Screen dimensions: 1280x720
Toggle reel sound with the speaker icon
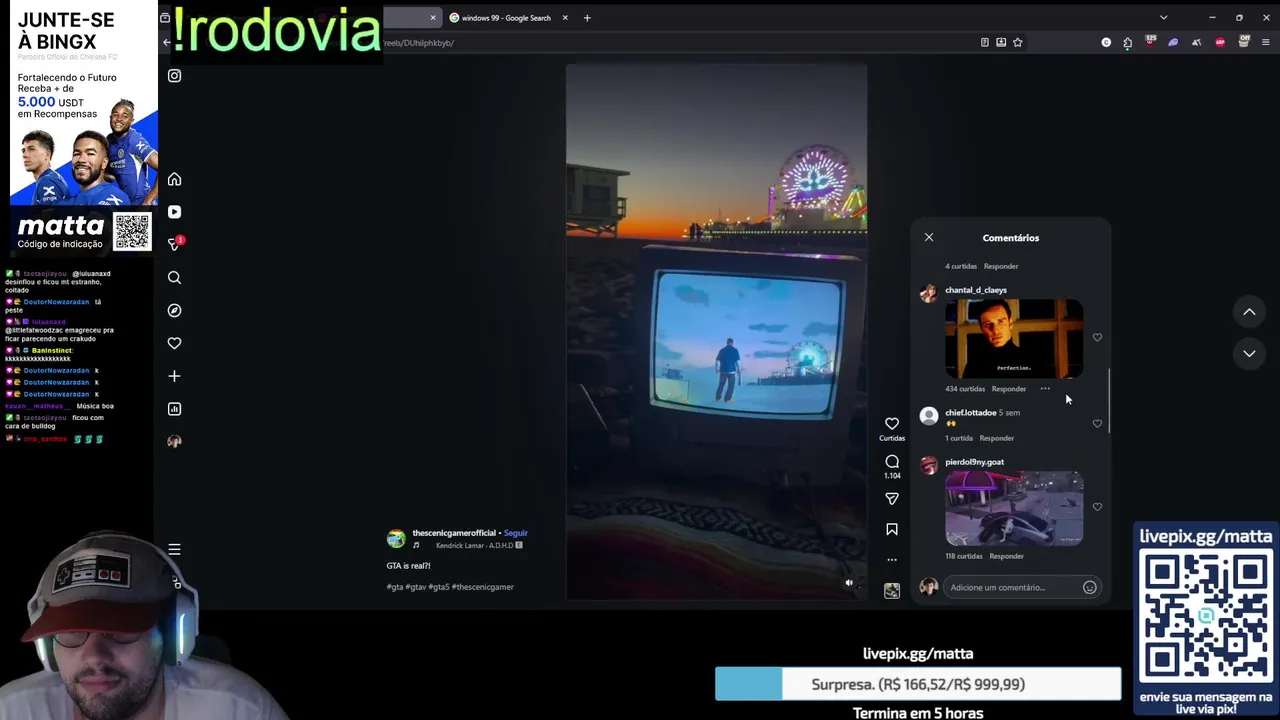point(849,583)
